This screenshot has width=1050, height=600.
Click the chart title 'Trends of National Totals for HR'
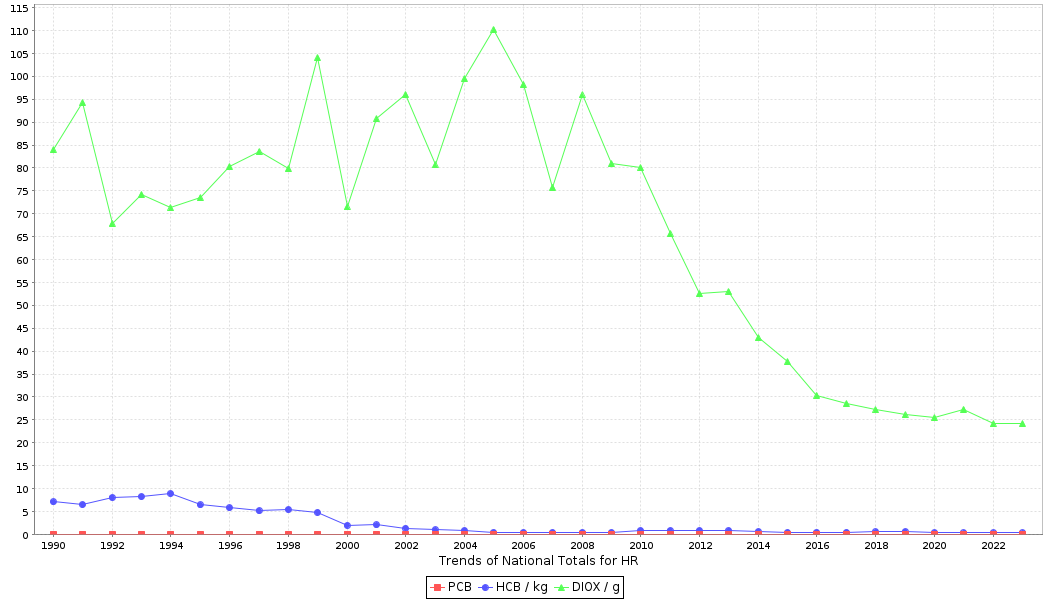[x=538, y=561]
